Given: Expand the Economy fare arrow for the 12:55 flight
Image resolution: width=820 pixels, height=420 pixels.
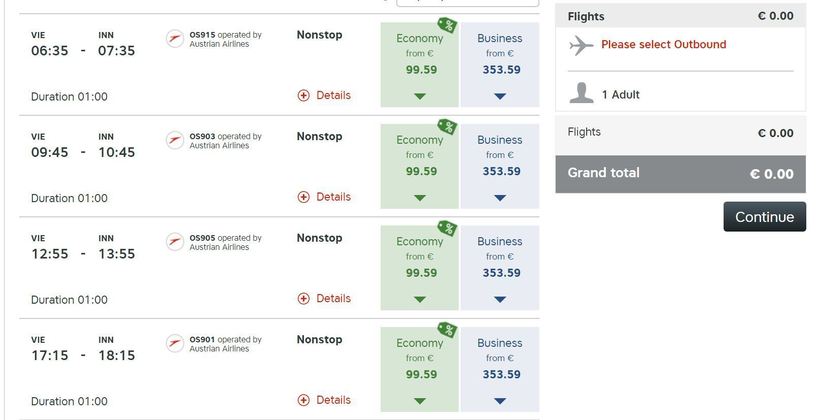Looking at the screenshot, I should pyautogui.click(x=420, y=299).
